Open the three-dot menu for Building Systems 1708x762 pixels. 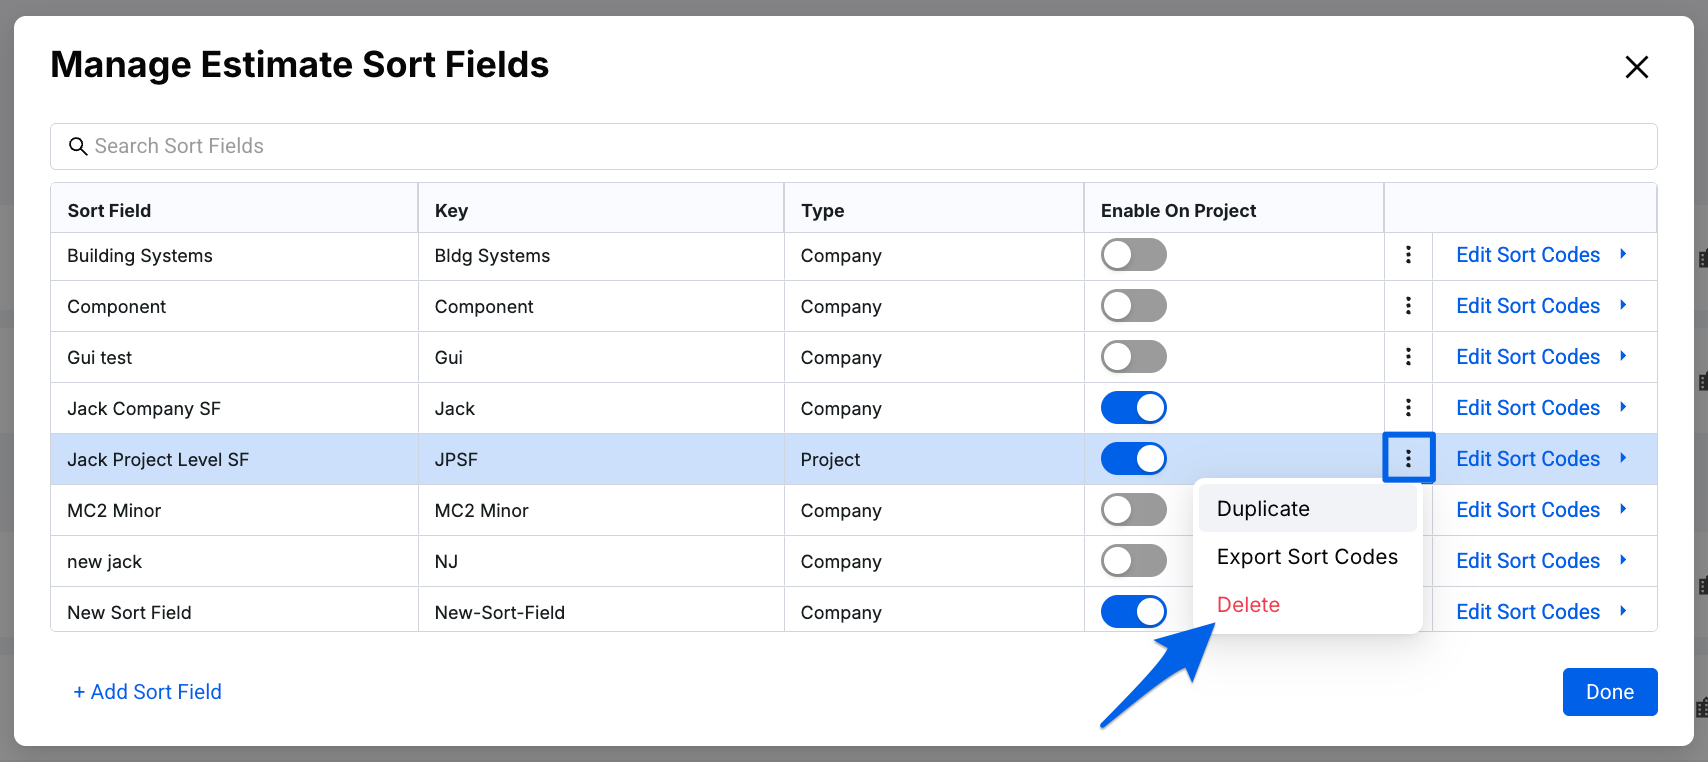[x=1408, y=255]
